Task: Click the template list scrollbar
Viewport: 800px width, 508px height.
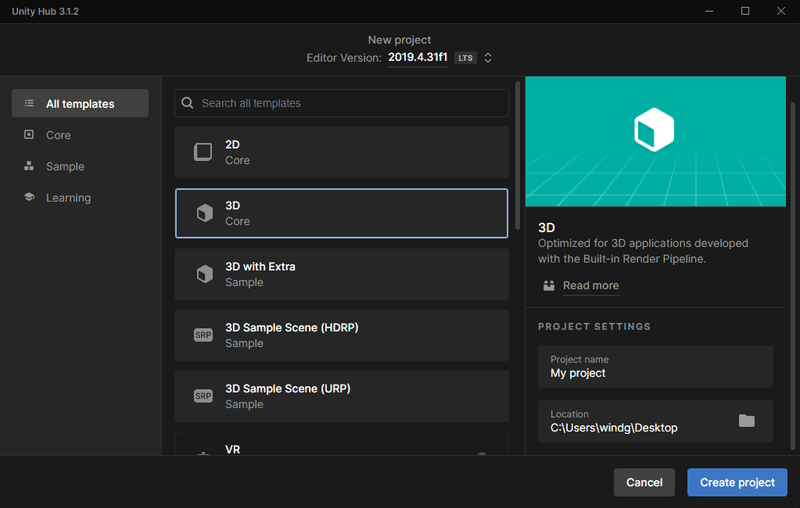Action: [x=517, y=156]
